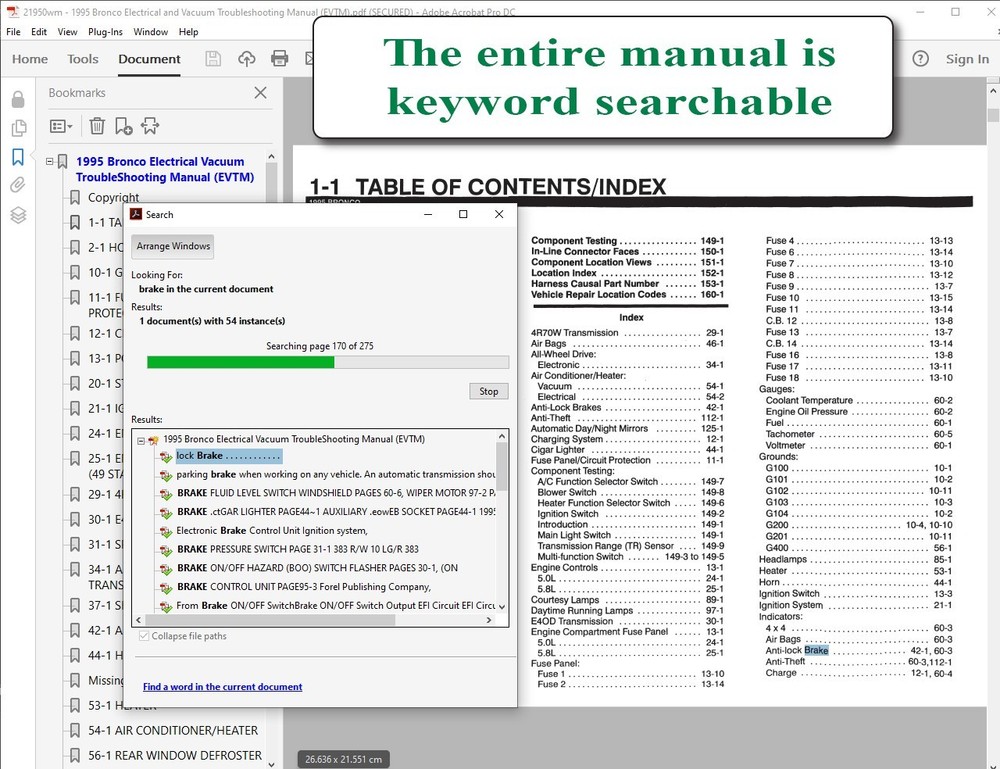Click scroll-up arrow of search results list

pos(502,436)
